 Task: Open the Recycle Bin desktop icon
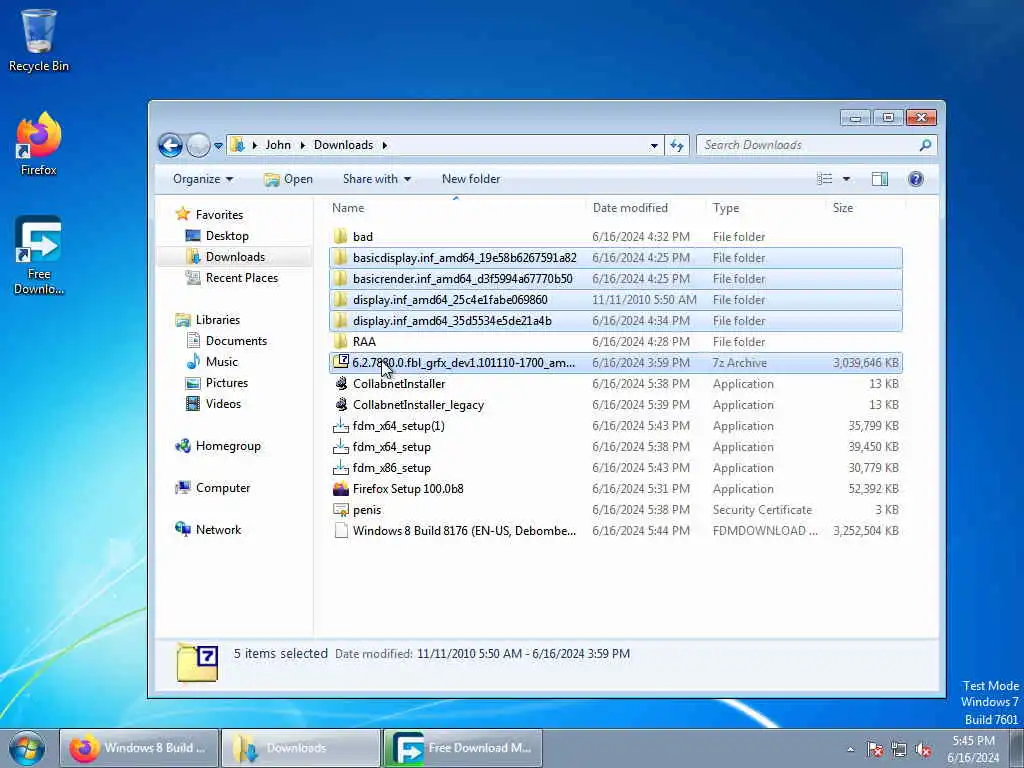(39, 40)
